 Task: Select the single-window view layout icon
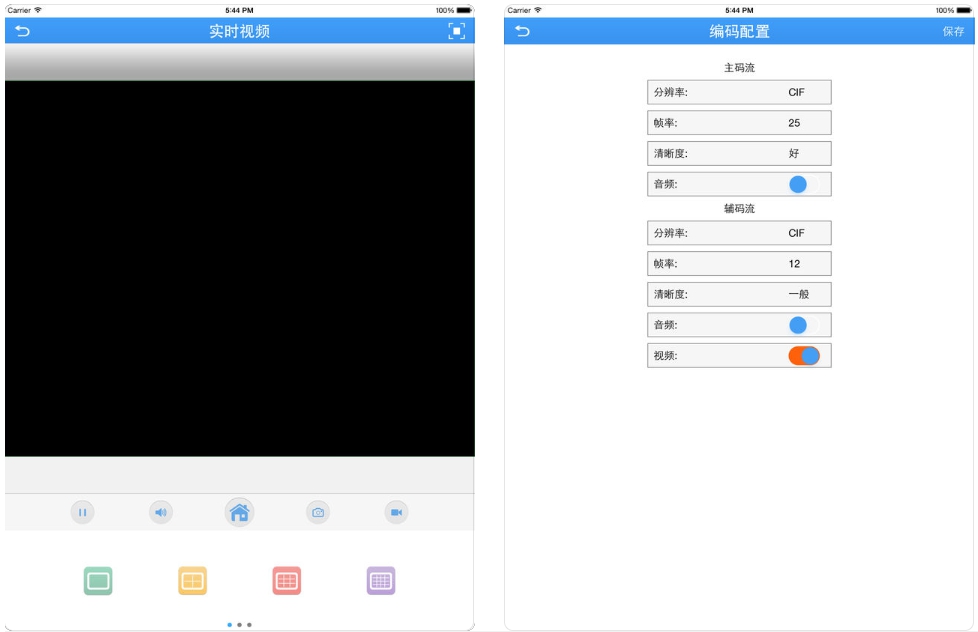(x=98, y=578)
